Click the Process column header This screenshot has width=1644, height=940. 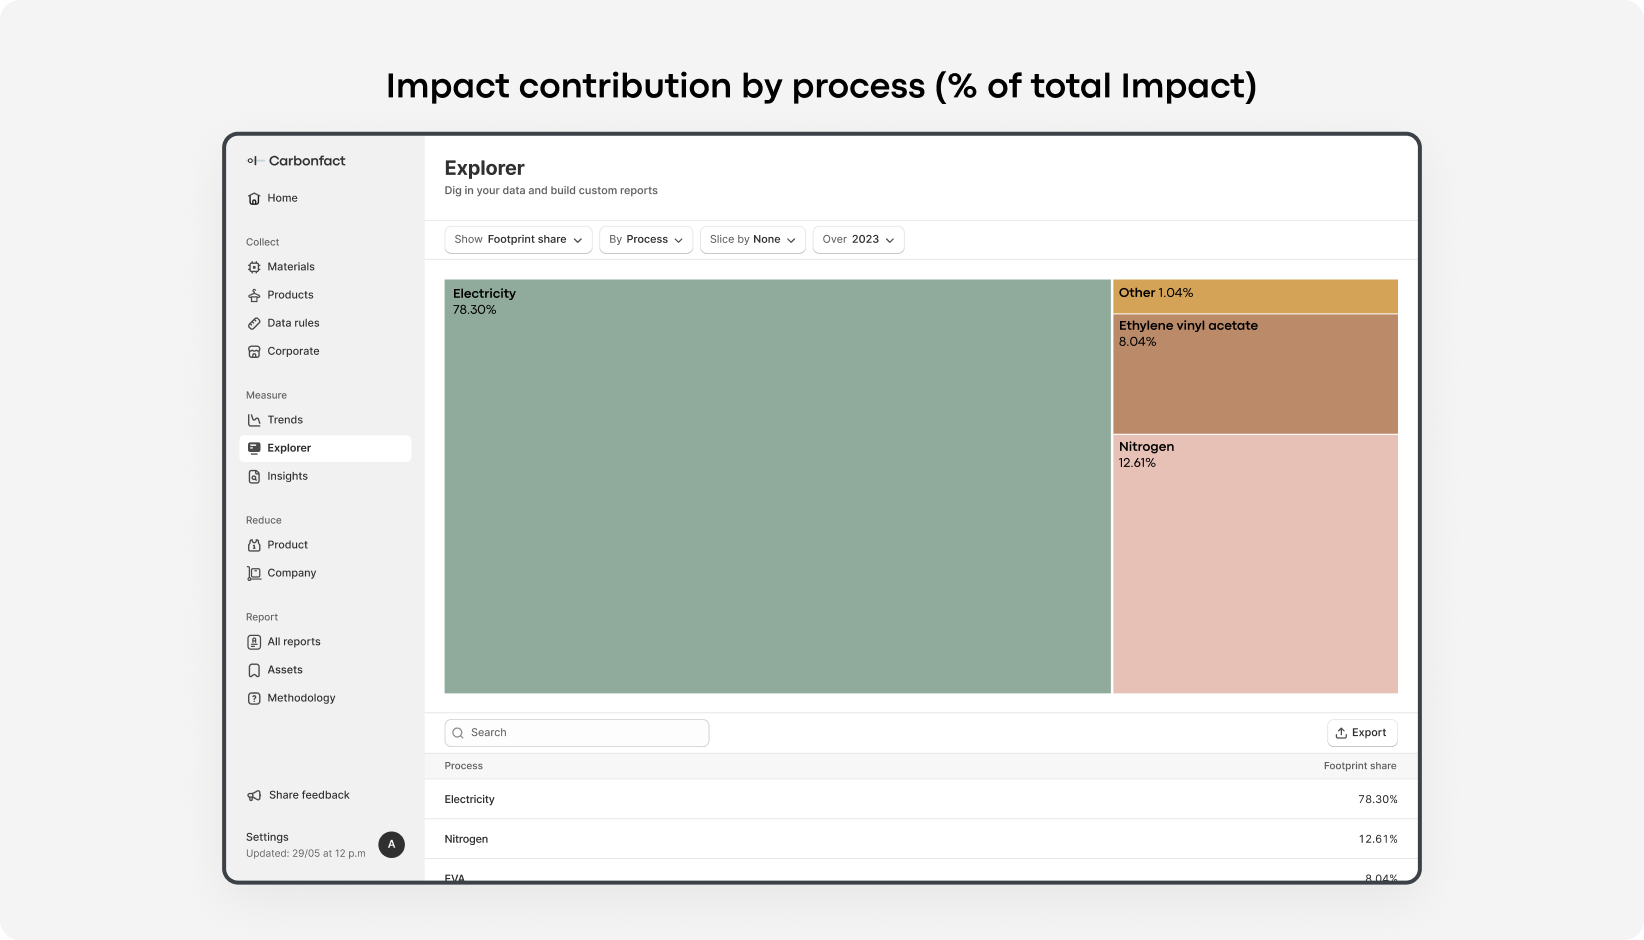[x=463, y=766]
